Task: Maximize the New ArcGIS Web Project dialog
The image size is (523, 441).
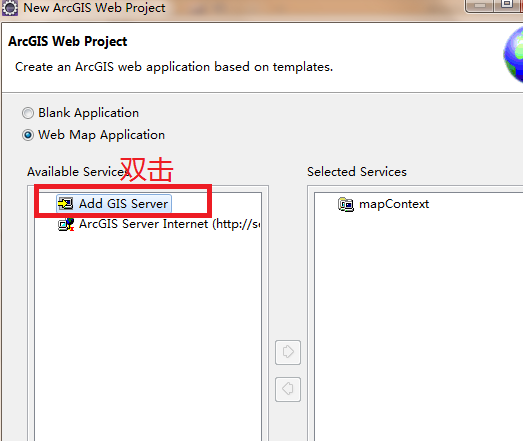Action: [507, 5]
